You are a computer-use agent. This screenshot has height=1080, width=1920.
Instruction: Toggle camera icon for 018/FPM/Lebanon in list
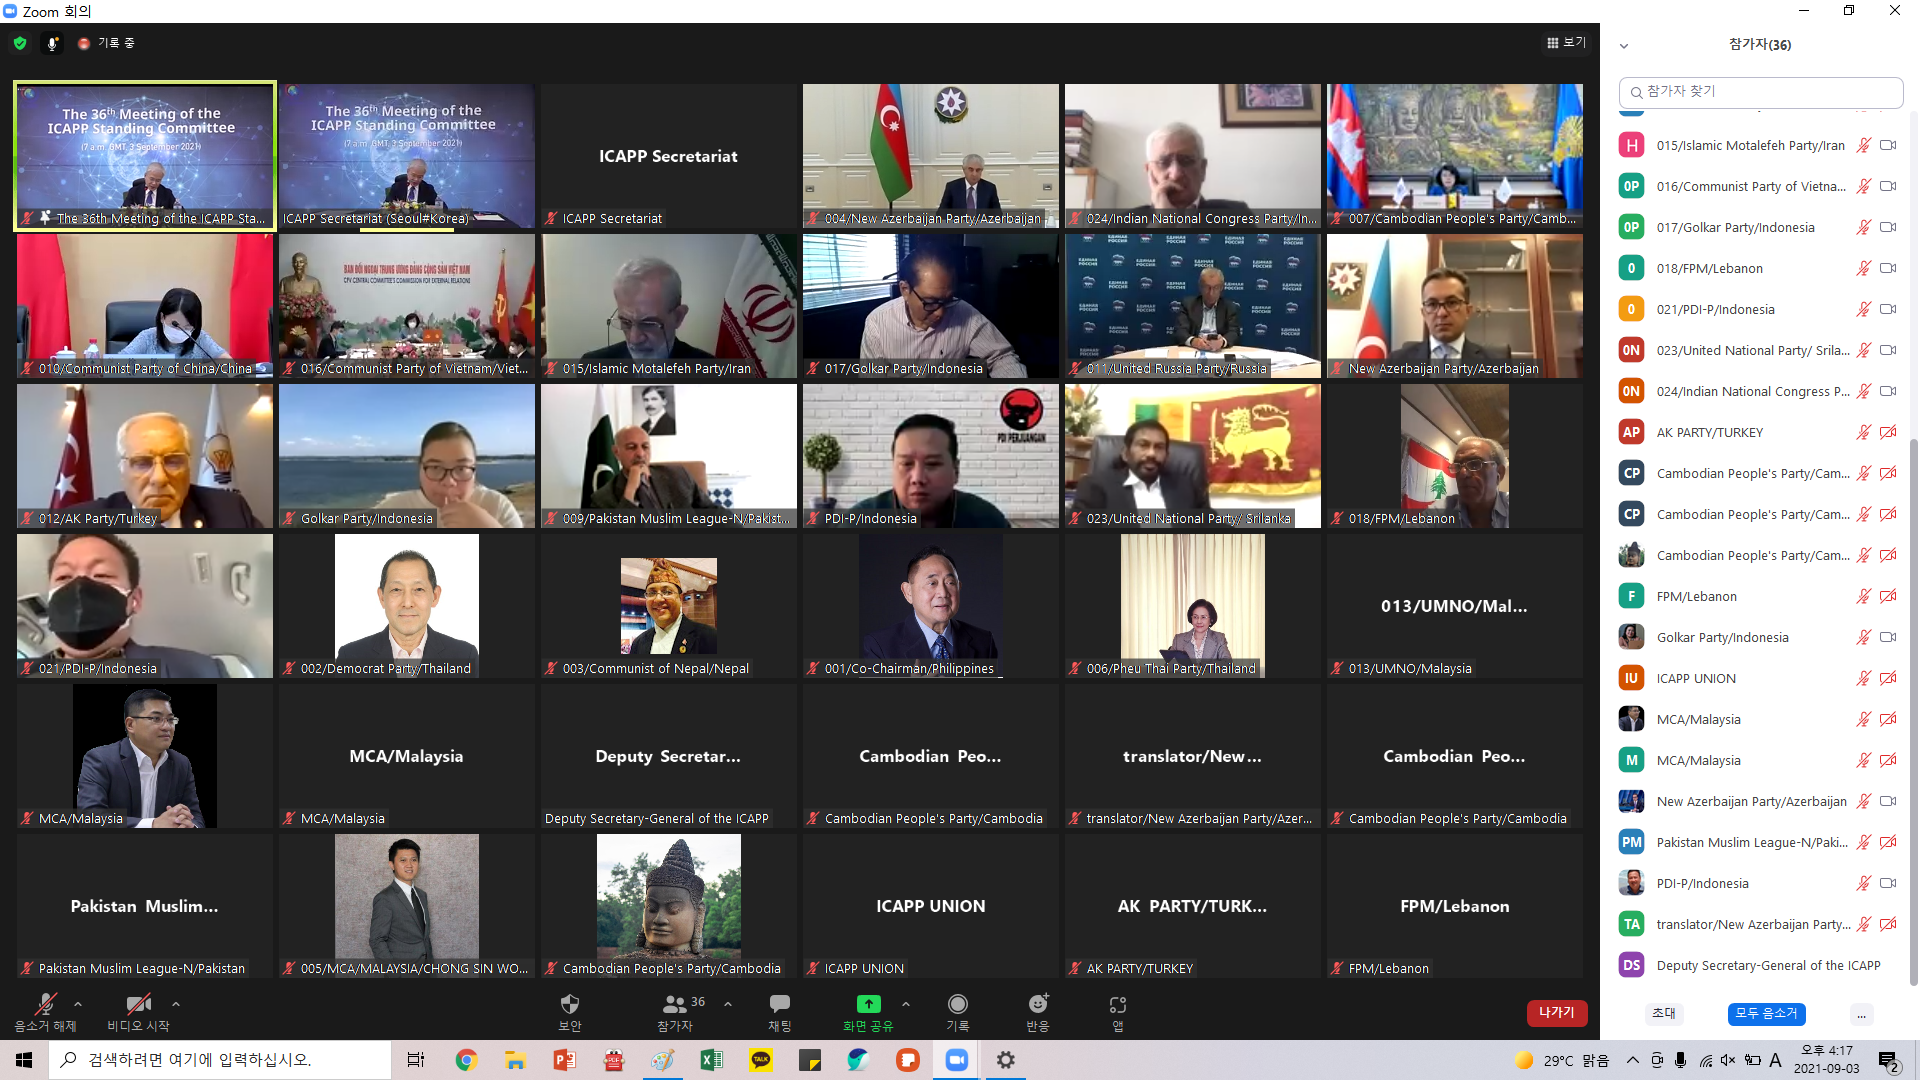pyautogui.click(x=1888, y=269)
